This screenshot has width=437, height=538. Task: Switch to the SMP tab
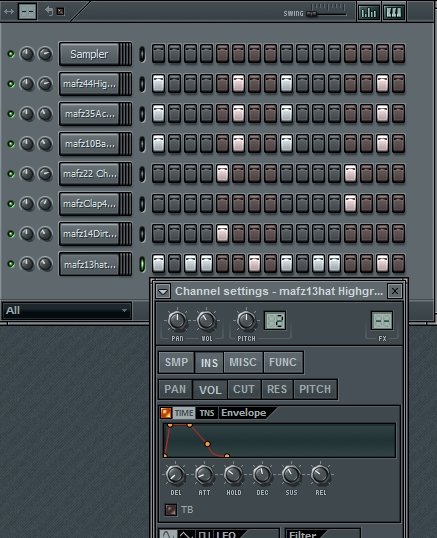pyautogui.click(x=176, y=362)
